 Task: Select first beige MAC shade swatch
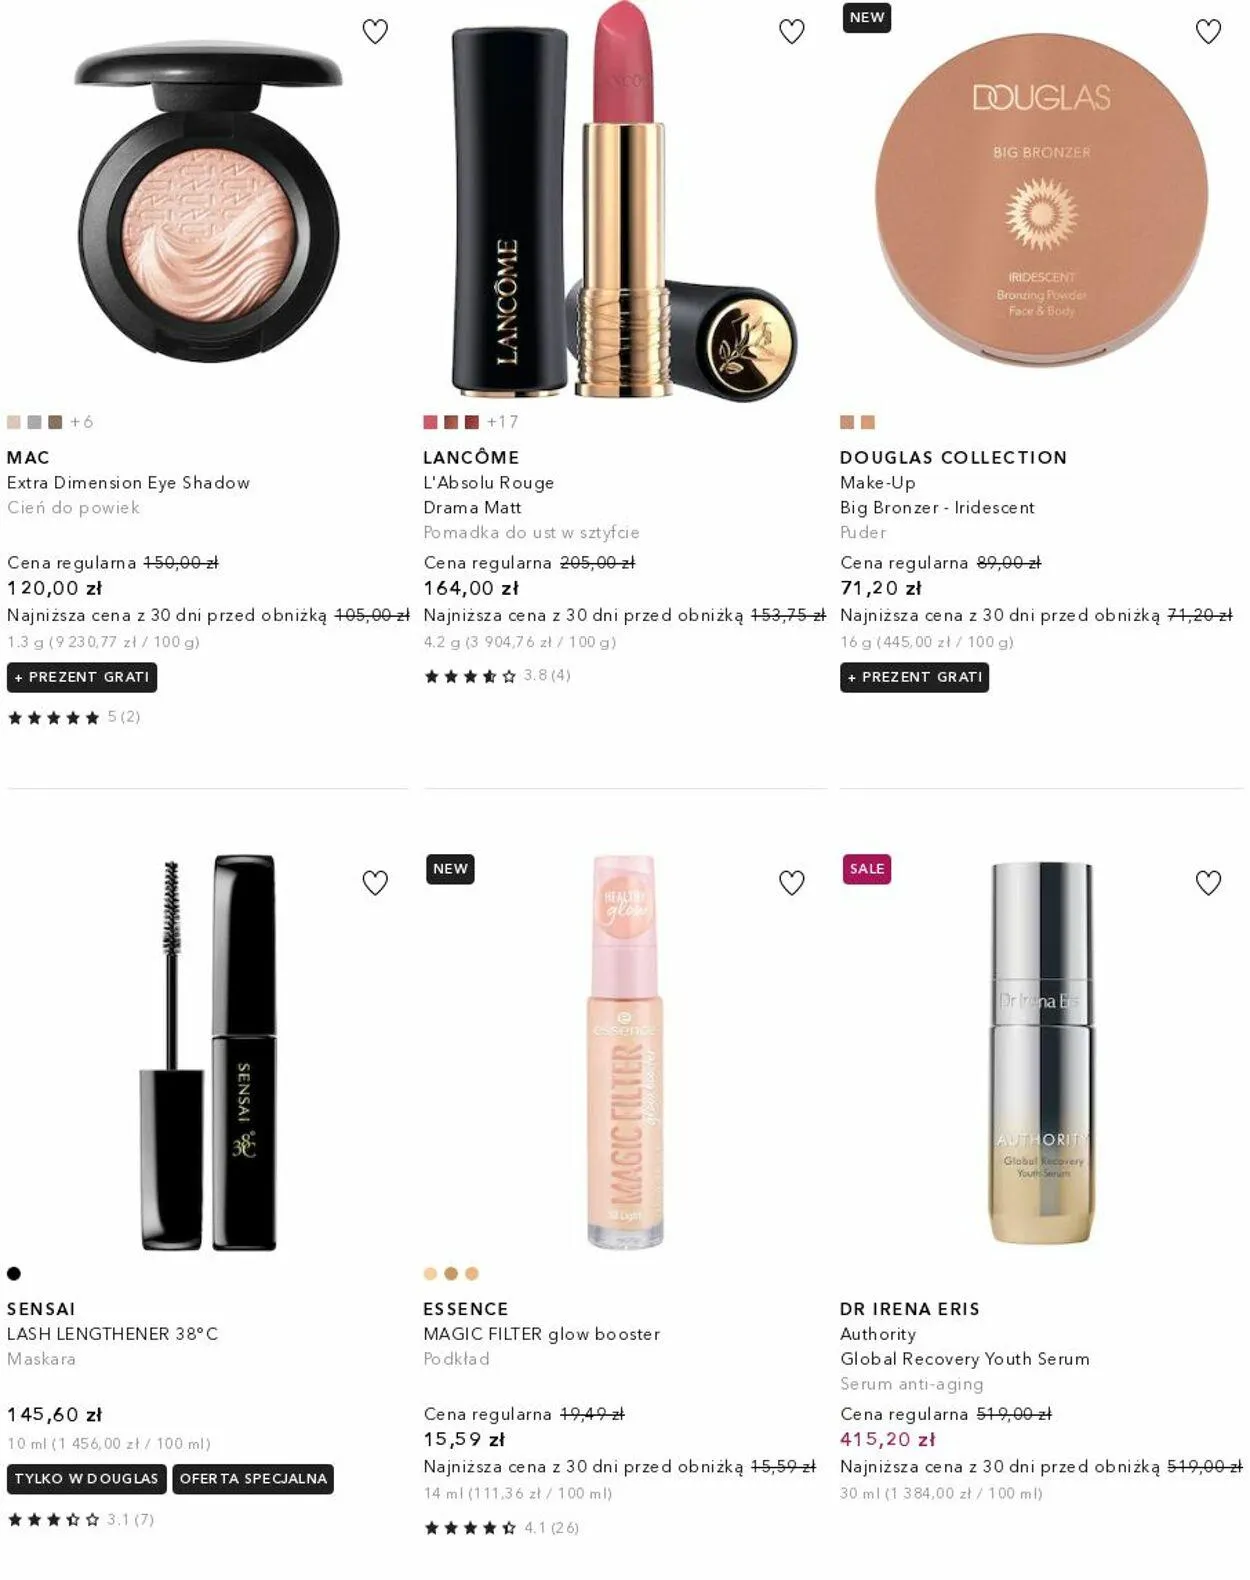(x=14, y=422)
